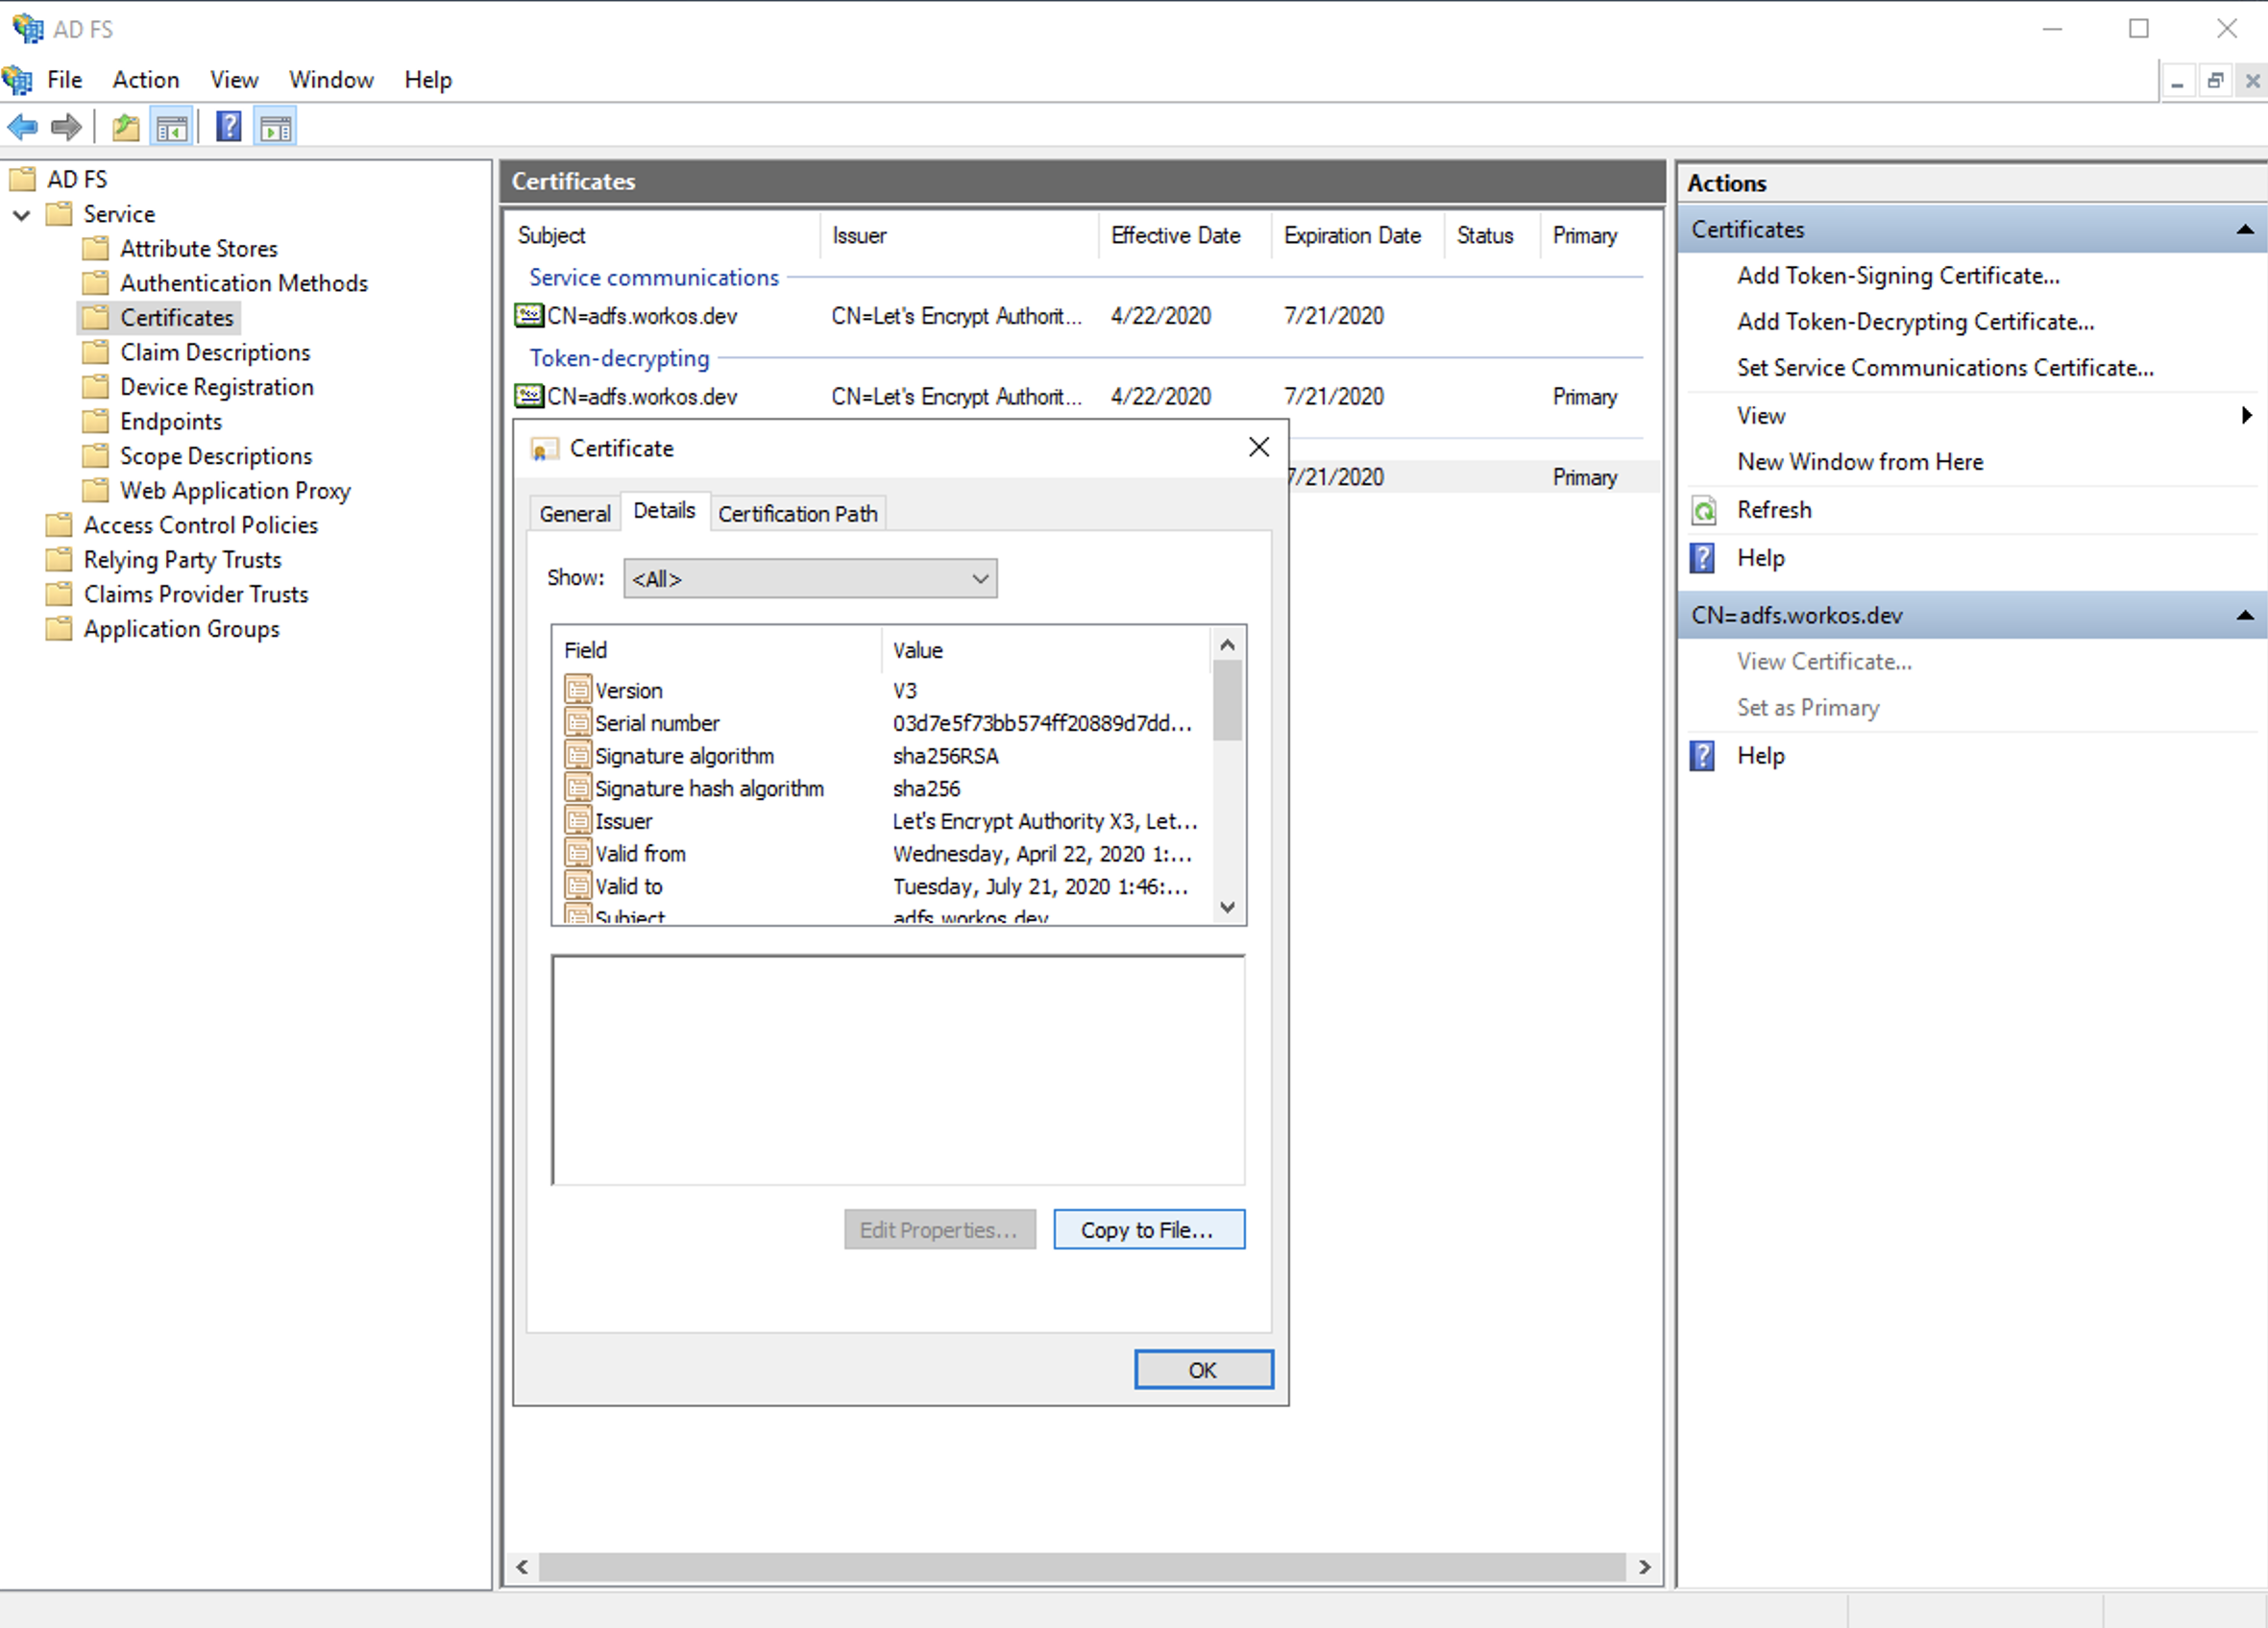Click the Version field icon

pyautogui.click(x=578, y=690)
